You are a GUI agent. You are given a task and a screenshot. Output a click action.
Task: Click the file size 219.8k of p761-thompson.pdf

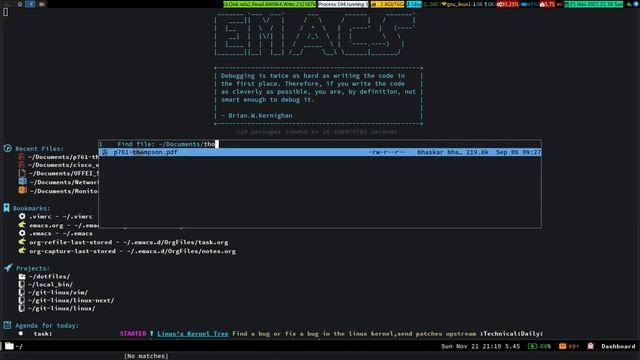[x=477, y=152]
